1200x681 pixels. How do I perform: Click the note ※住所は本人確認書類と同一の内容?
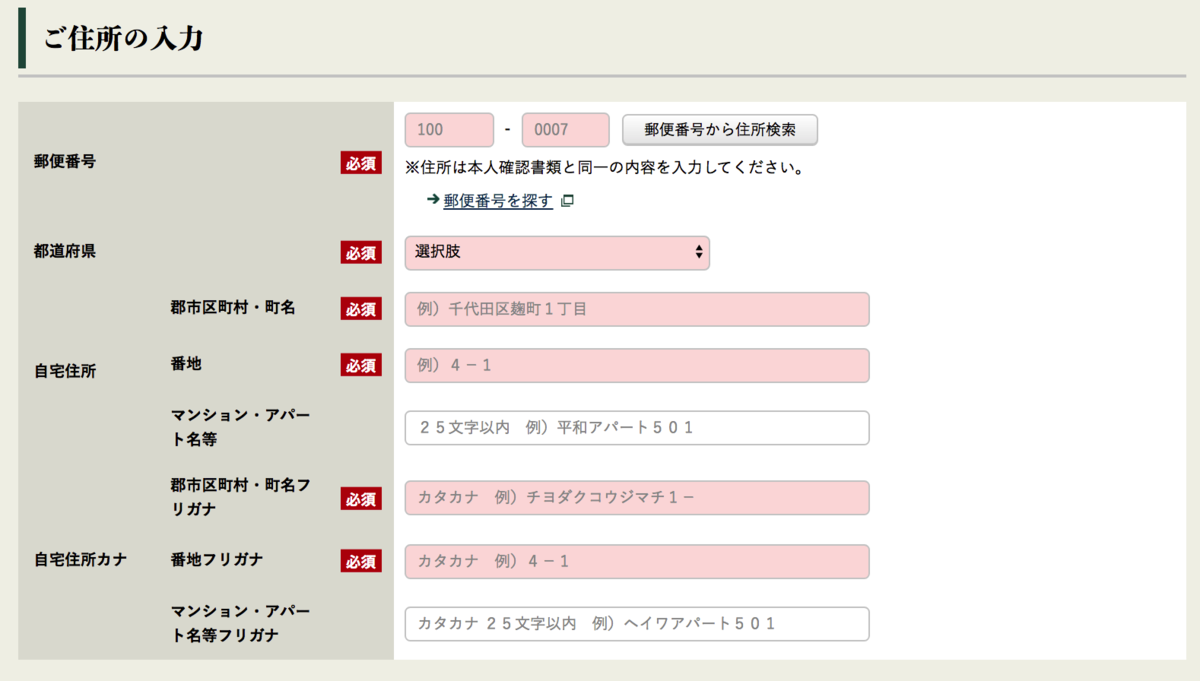(605, 167)
